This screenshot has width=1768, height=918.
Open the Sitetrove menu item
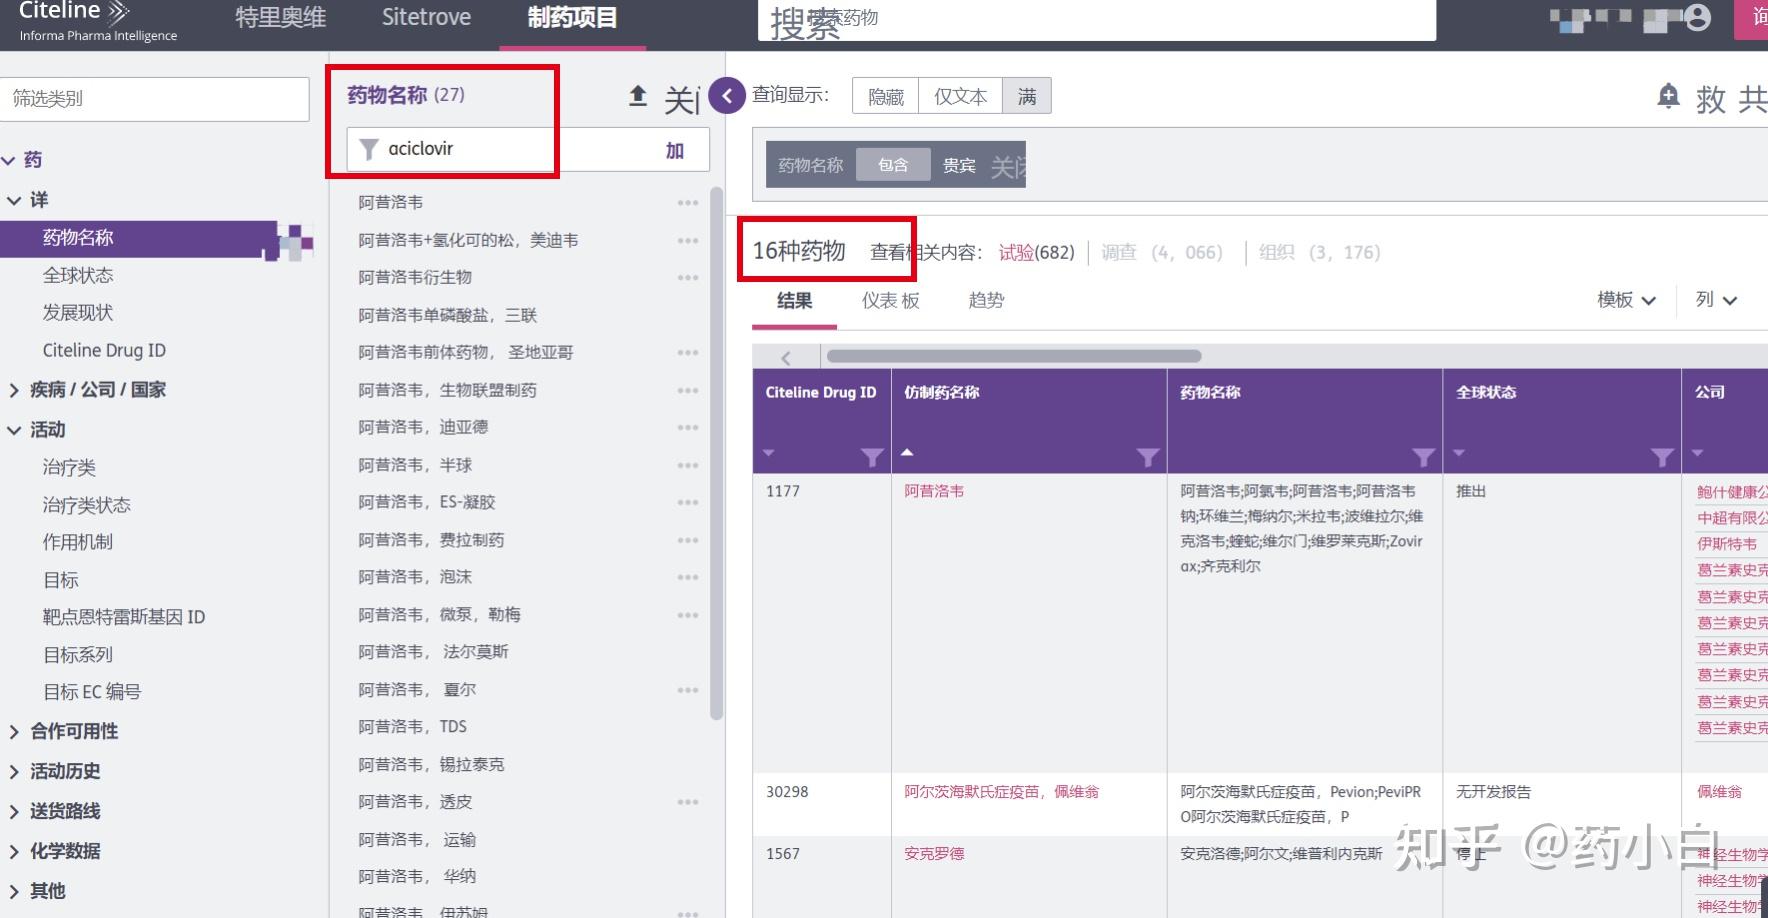(x=426, y=17)
